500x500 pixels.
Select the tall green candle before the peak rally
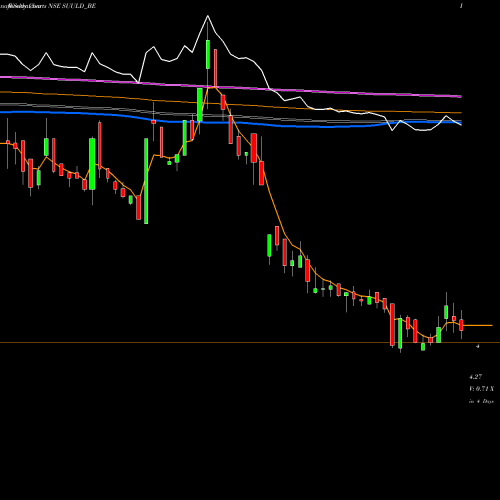tap(146, 181)
